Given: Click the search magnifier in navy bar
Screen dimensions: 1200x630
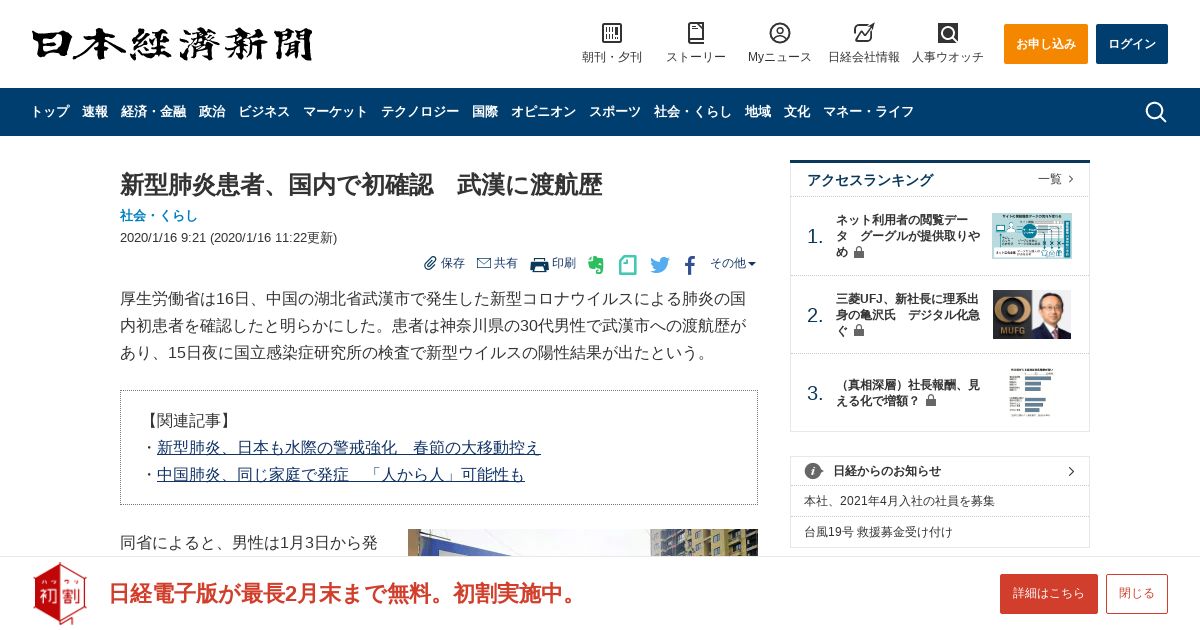Looking at the screenshot, I should (1156, 112).
